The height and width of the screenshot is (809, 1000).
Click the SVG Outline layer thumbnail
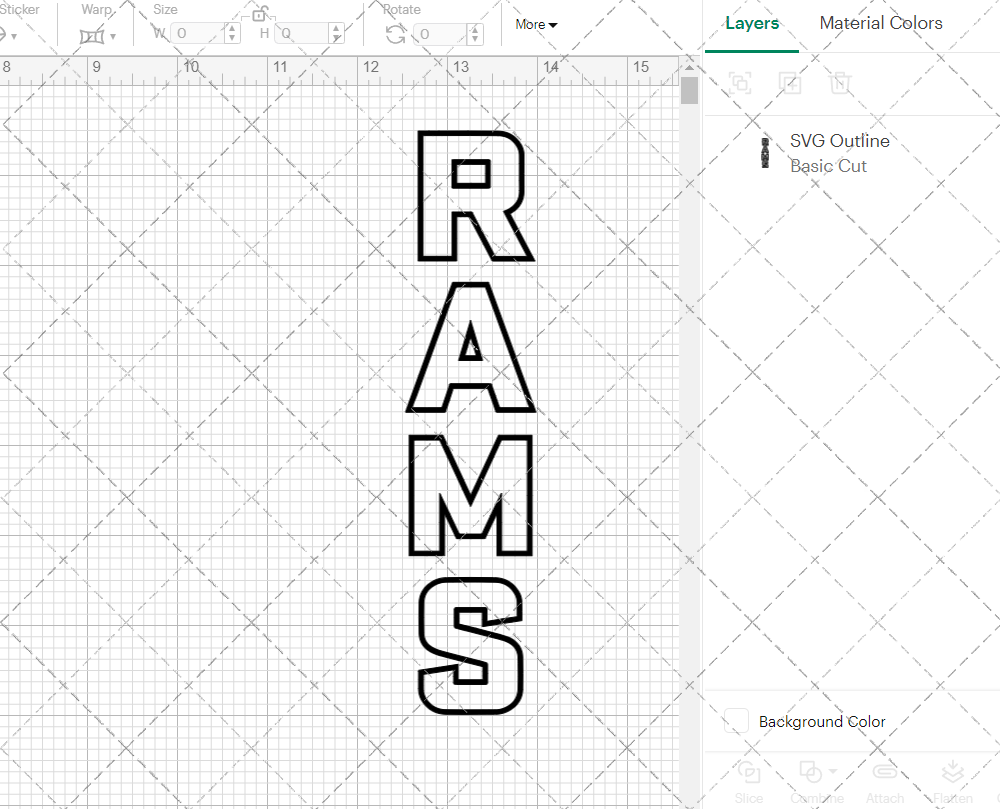[765, 153]
